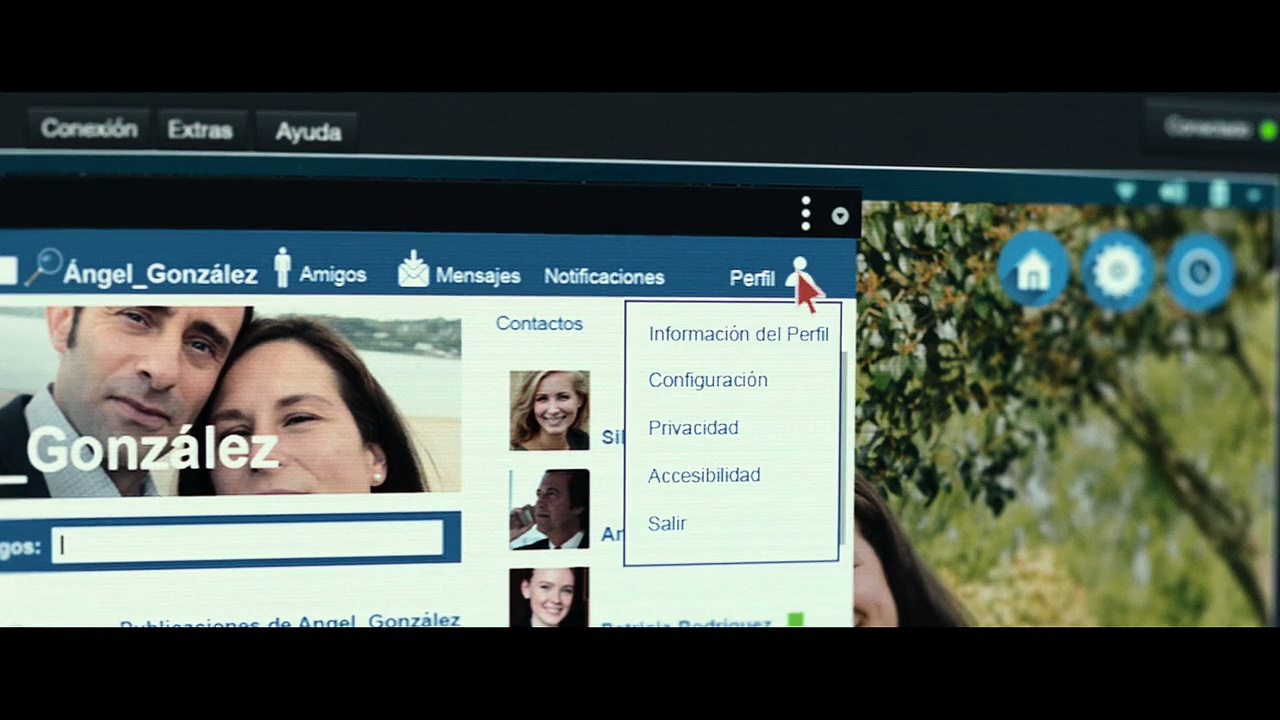Select Privacidad in the profile menu
Image resolution: width=1280 pixels, height=720 pixels.
point(693,428)
